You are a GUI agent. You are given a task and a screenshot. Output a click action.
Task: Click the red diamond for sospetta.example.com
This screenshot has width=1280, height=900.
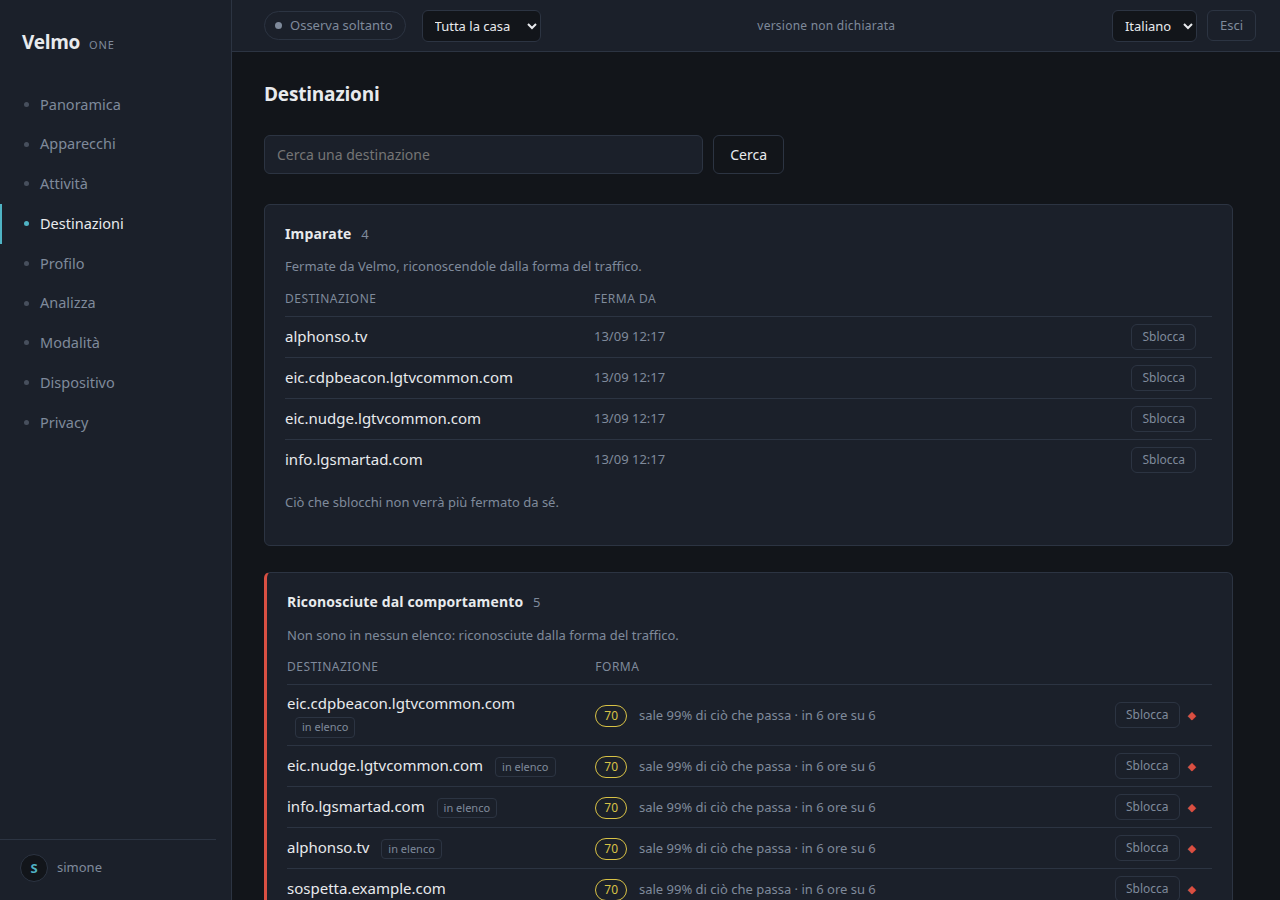pyautogui.click(x=1192, y=890)
